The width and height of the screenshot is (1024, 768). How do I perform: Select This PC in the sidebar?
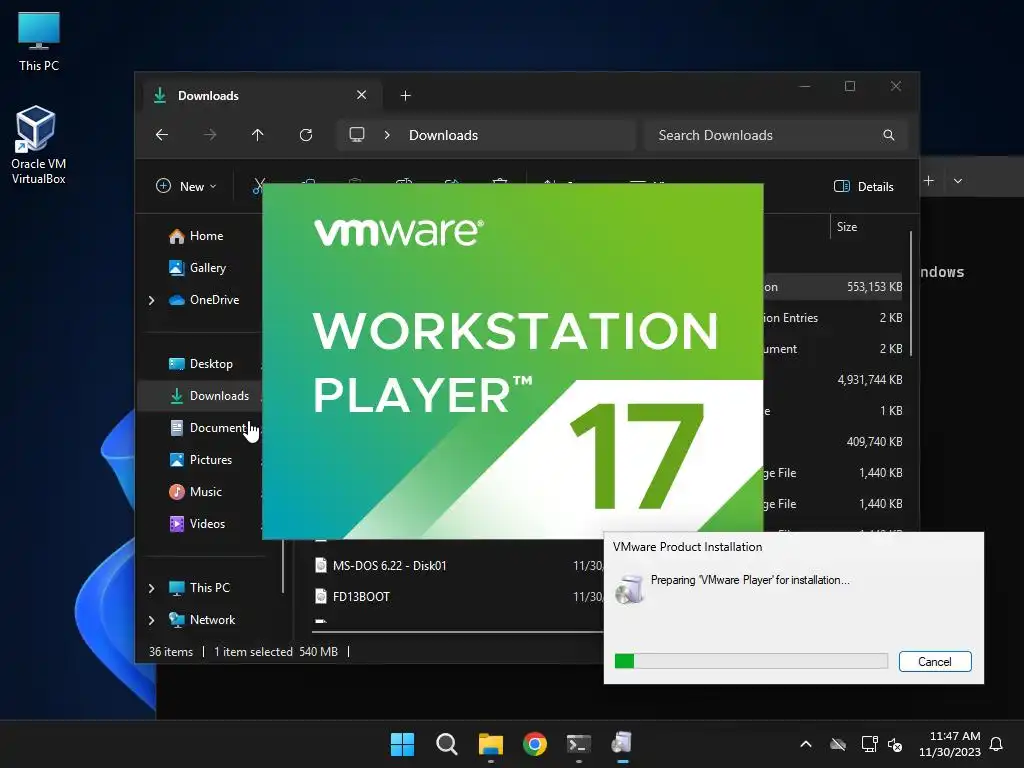click(199, 588)
